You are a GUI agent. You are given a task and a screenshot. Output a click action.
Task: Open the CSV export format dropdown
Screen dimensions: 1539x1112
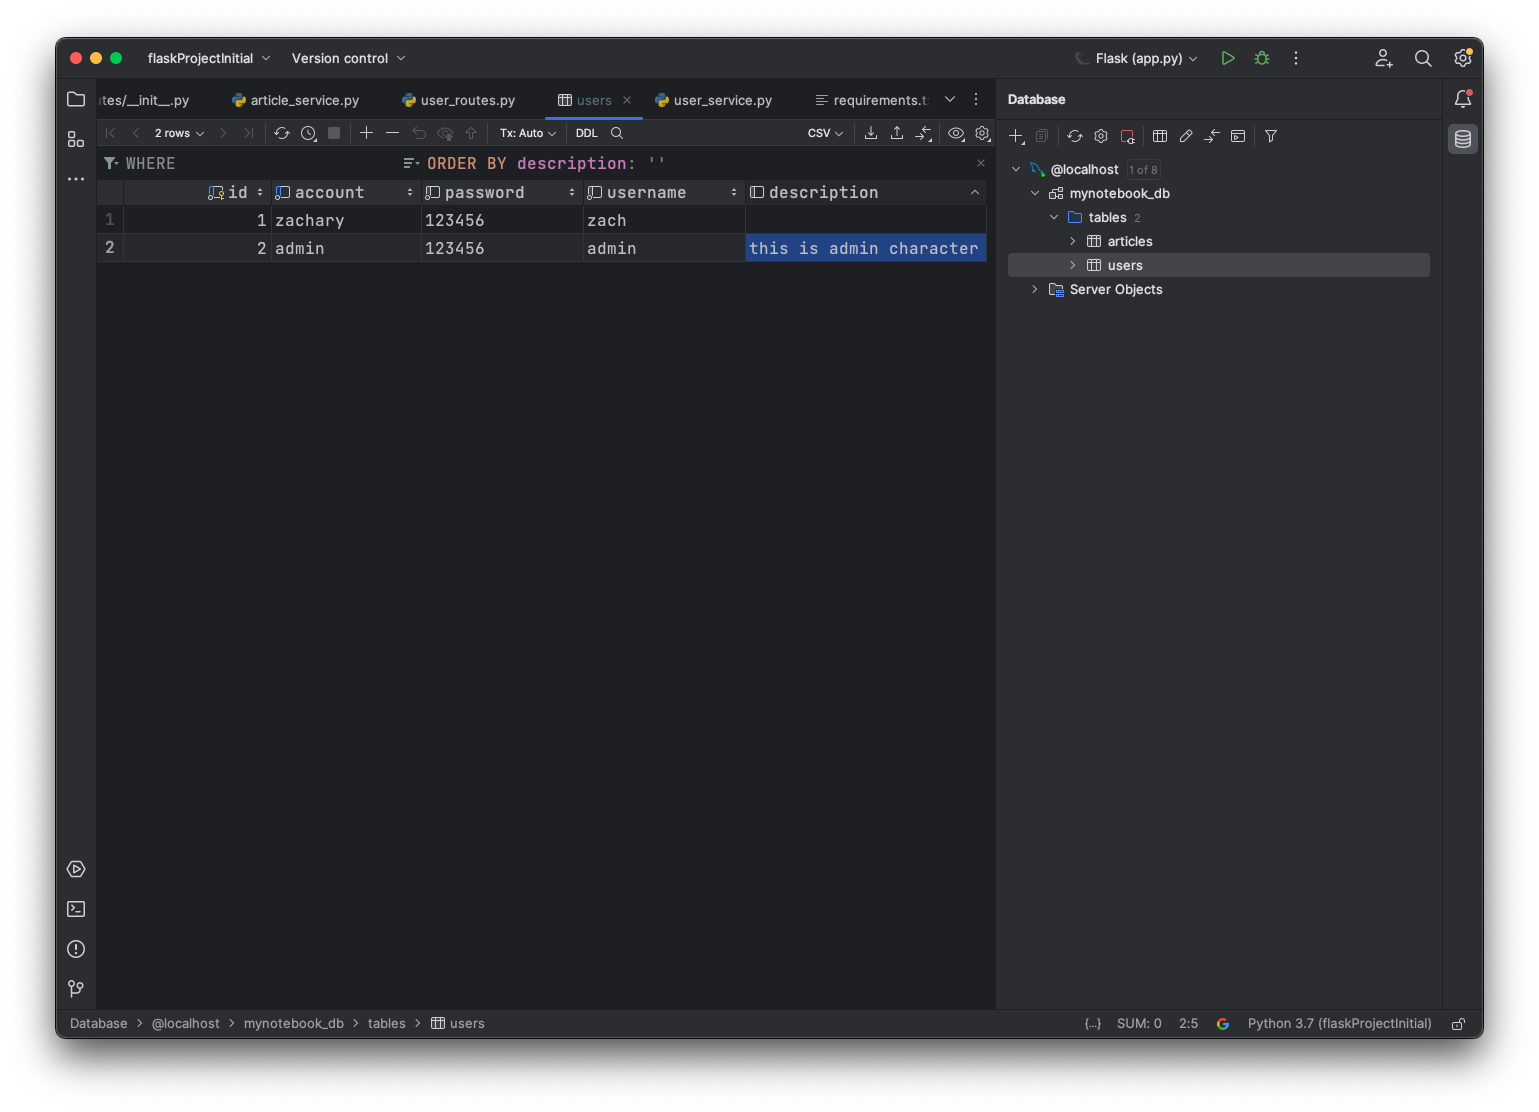(x=825, y=133)
